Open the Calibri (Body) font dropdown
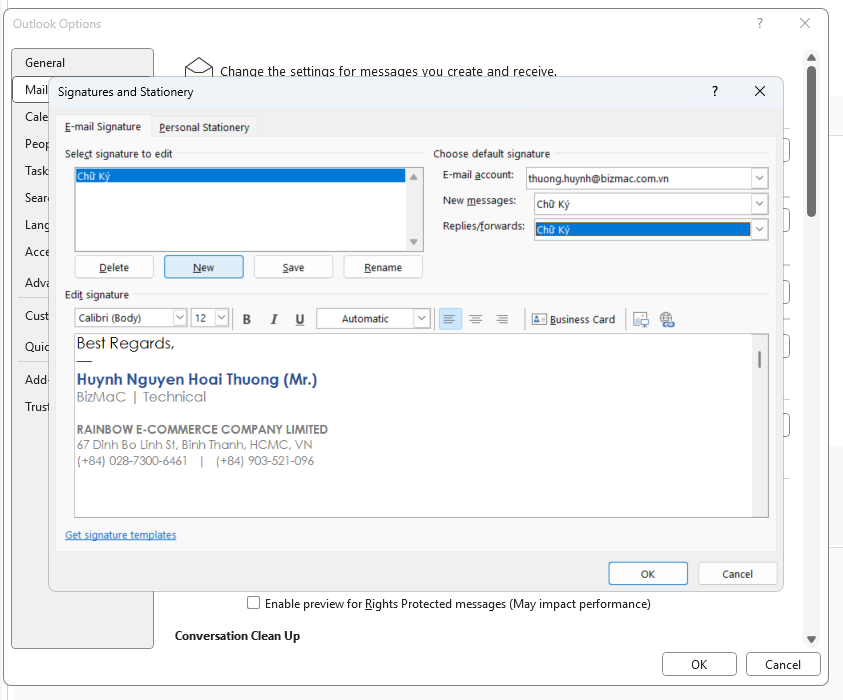 coord(180,318)
